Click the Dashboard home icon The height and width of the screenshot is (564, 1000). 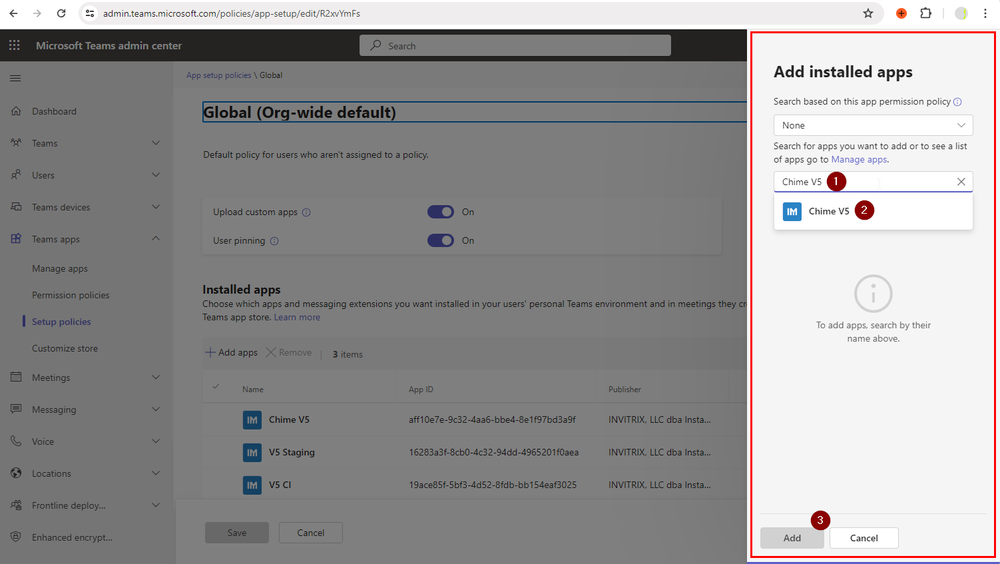coord(16,111)
